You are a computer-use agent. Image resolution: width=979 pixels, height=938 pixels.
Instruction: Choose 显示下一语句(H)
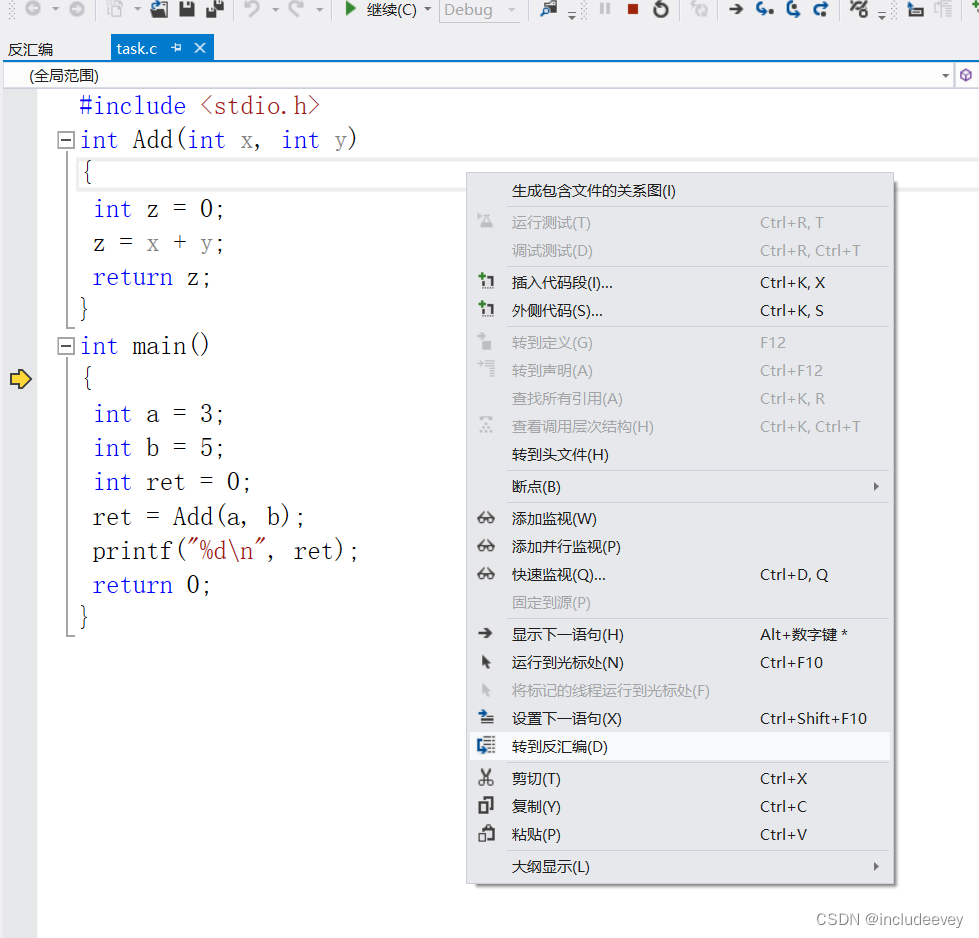click(x=680, y=635)
